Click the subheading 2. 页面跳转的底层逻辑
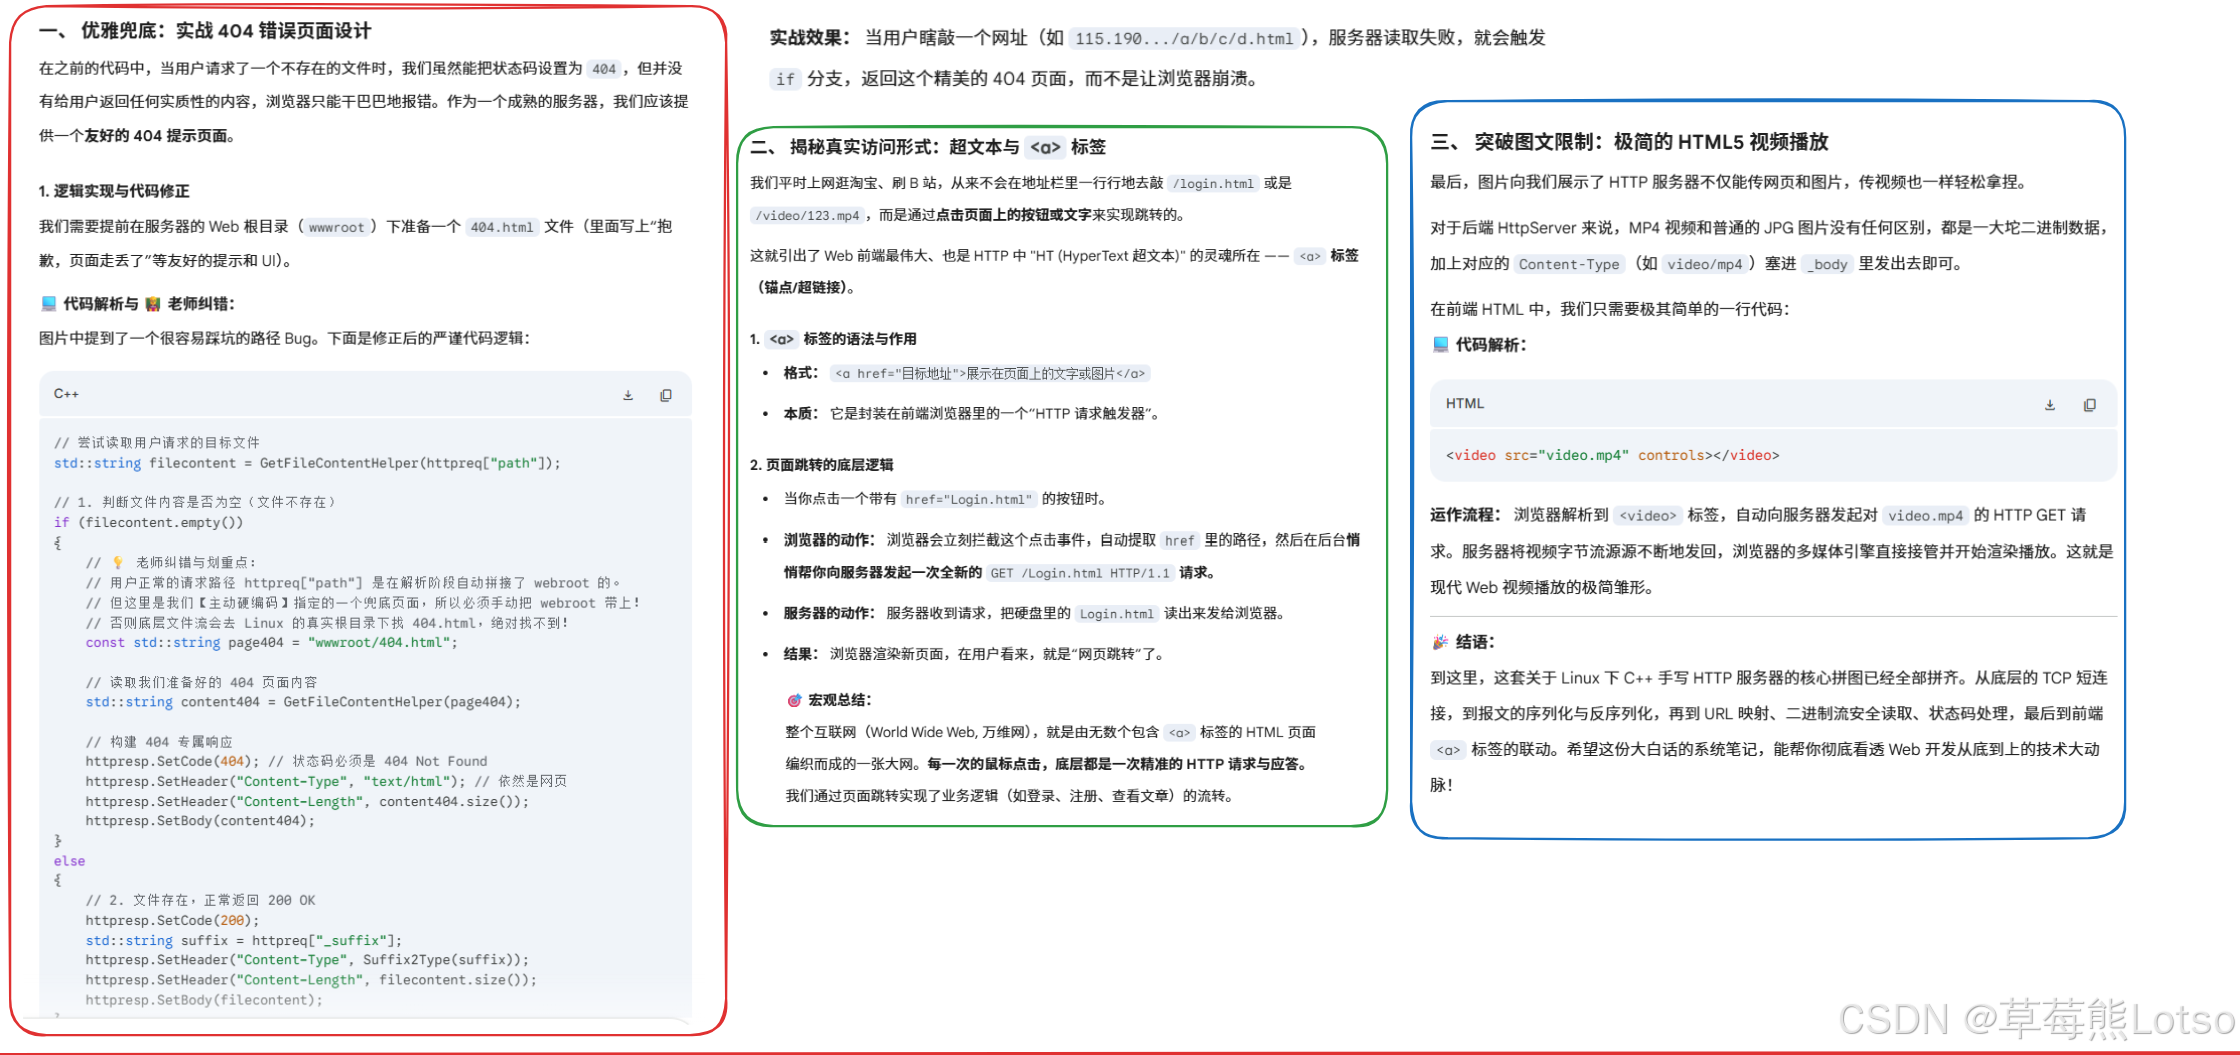The height and width of the screenshot is (1055, 2240). pos(822,465)
